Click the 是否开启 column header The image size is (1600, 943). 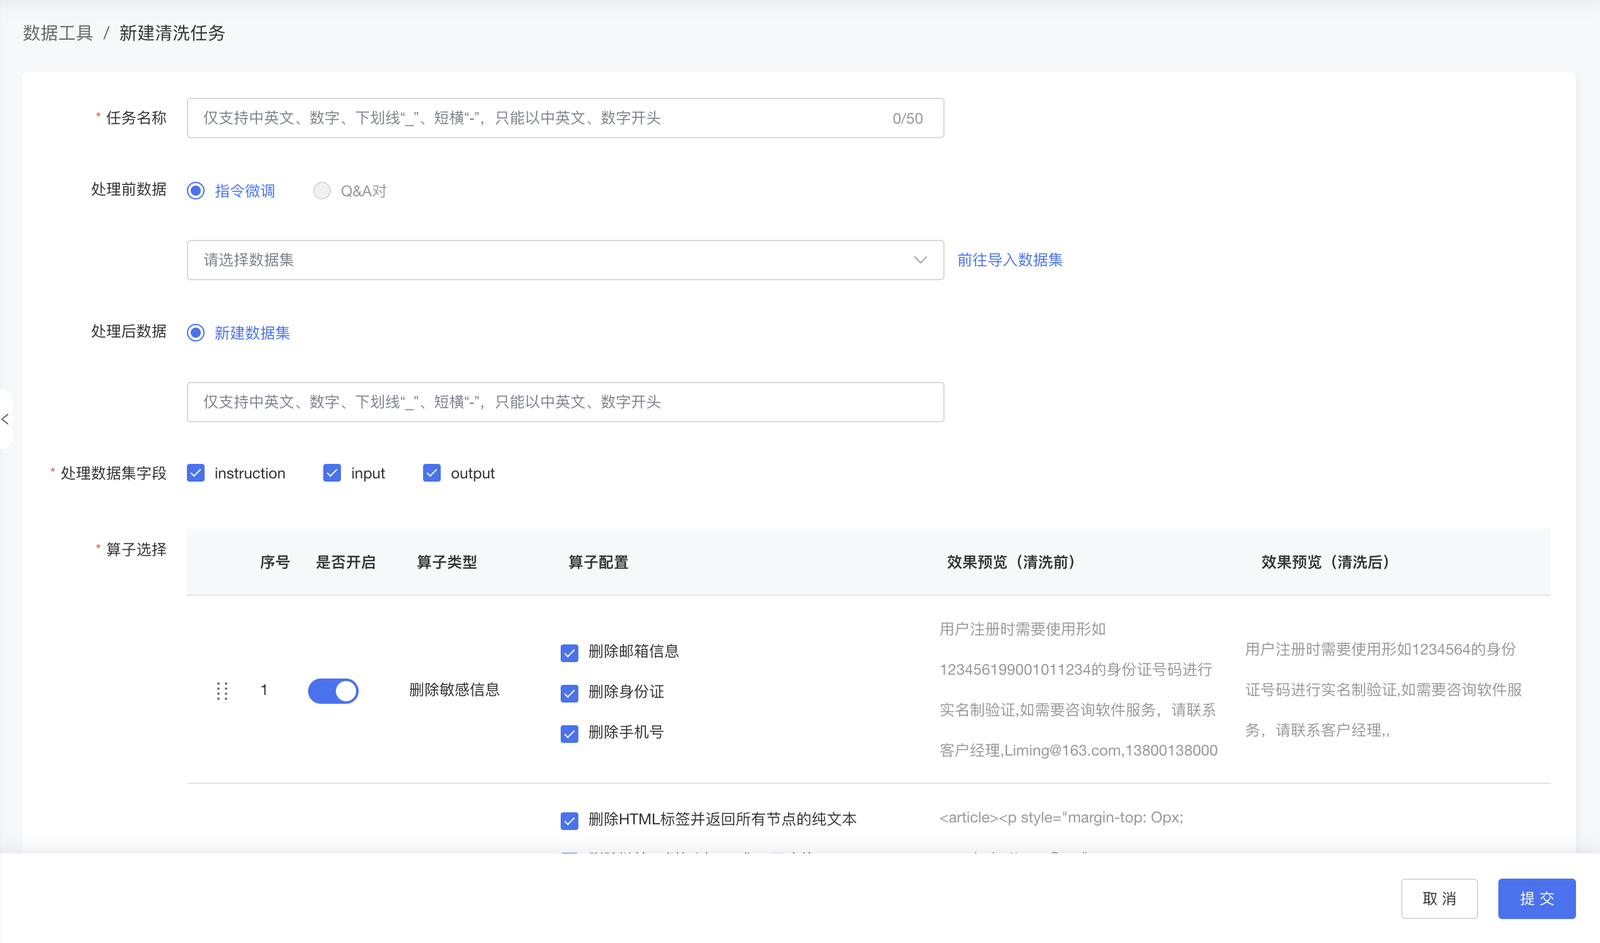point(346,562)
